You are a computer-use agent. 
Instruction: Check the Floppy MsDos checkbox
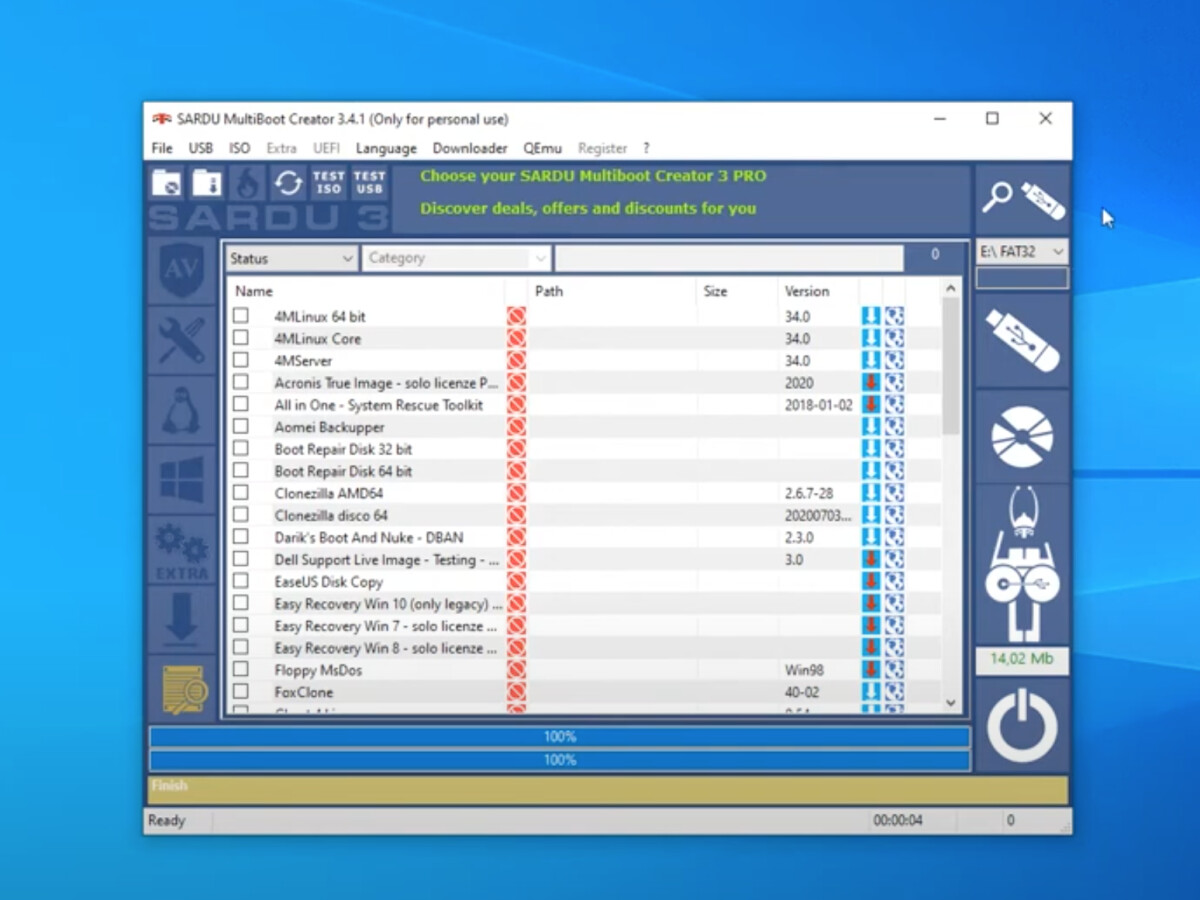pos(241,670)
